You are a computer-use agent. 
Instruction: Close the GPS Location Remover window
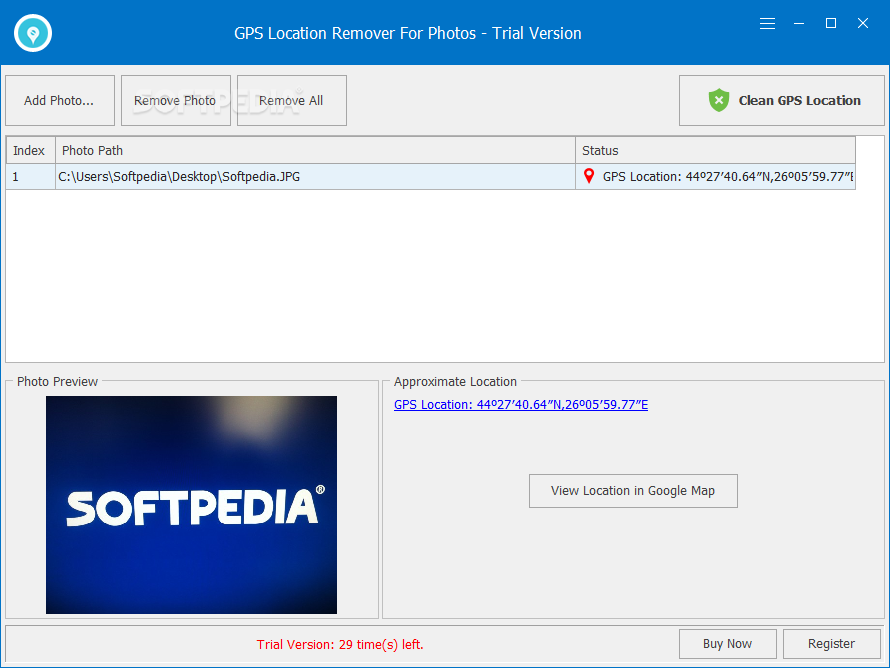click(863, 23)
